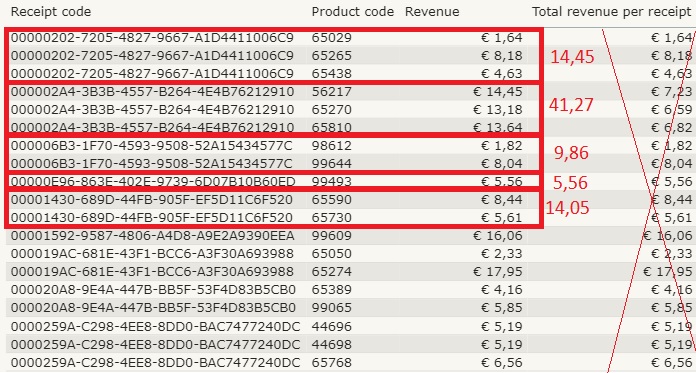
Task: Click receipt code 00001592-9587-4806-A4D8-A9E2A9390EEA
Action: [x=152, y=235]
